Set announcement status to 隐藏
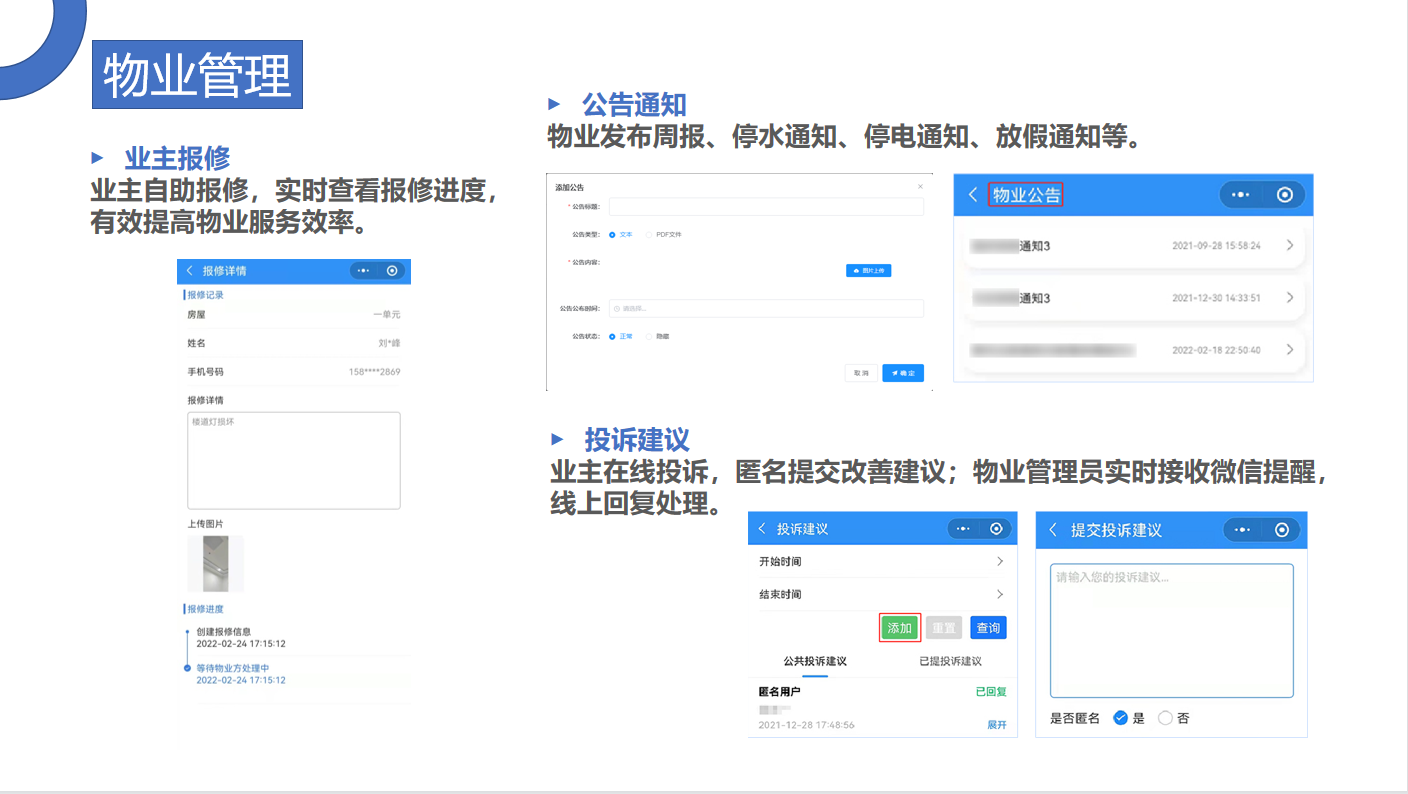Viewport: 1408px width, 794px height. (x=648, y=337)
